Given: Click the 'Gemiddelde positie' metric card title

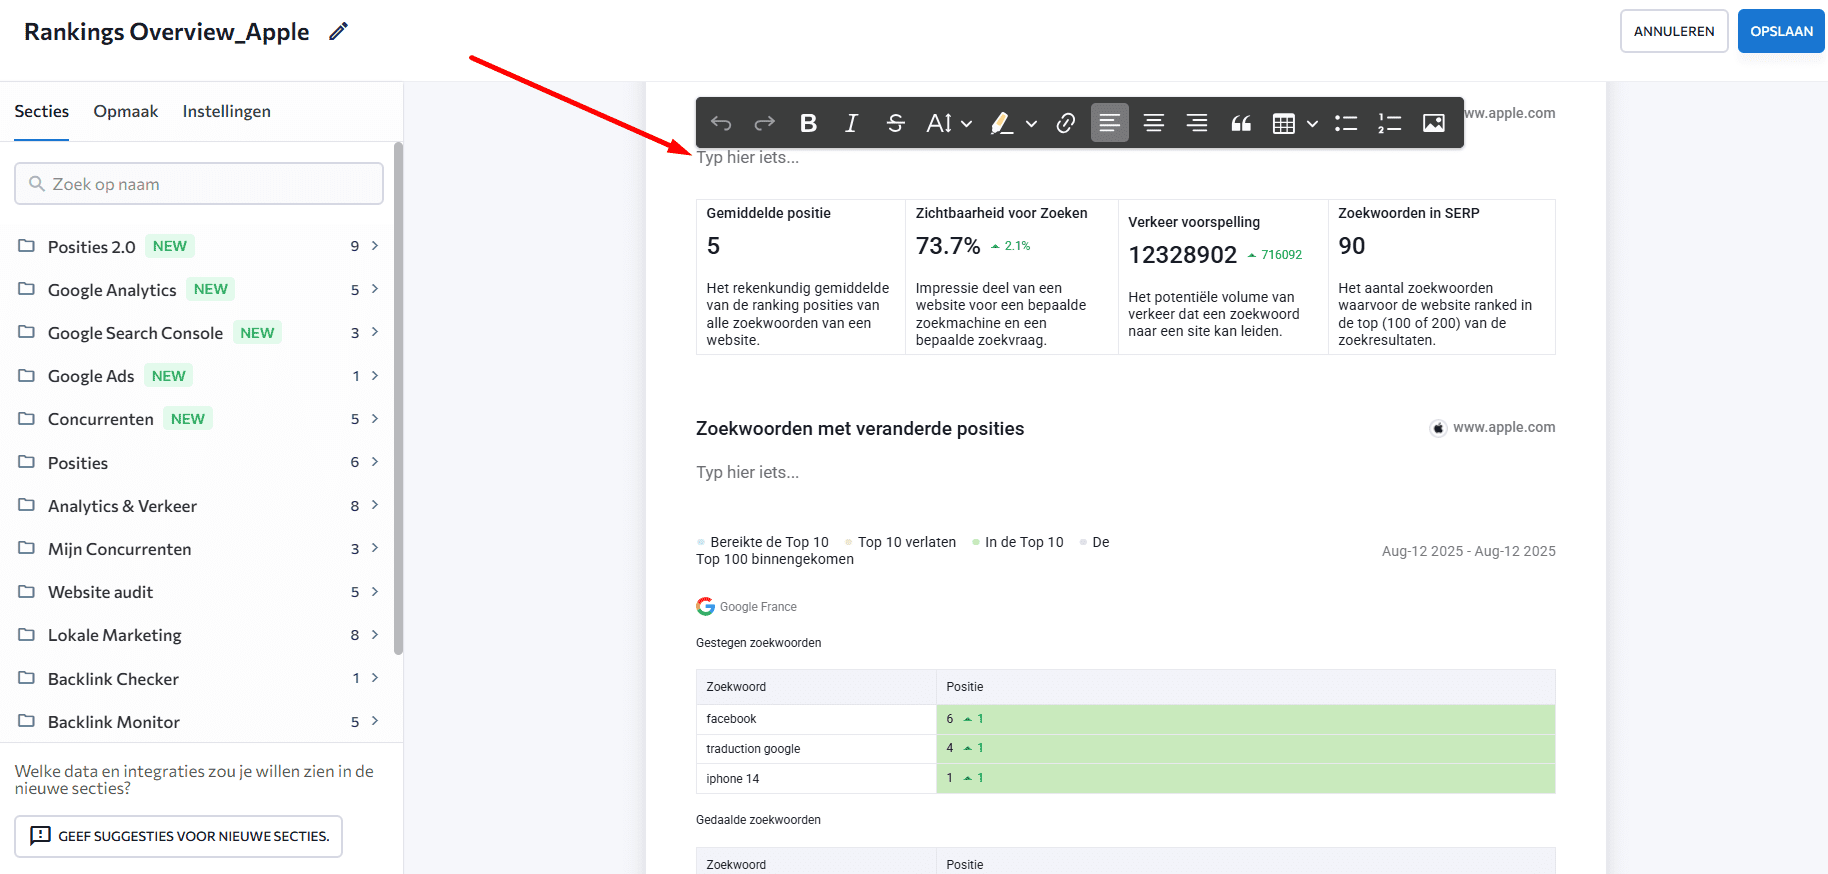Looking at the screenshot, I should coord(769,213).
